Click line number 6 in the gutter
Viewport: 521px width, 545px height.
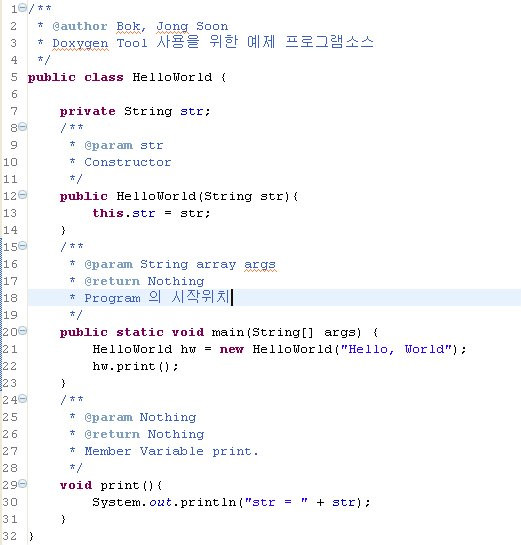pos(14,94)
